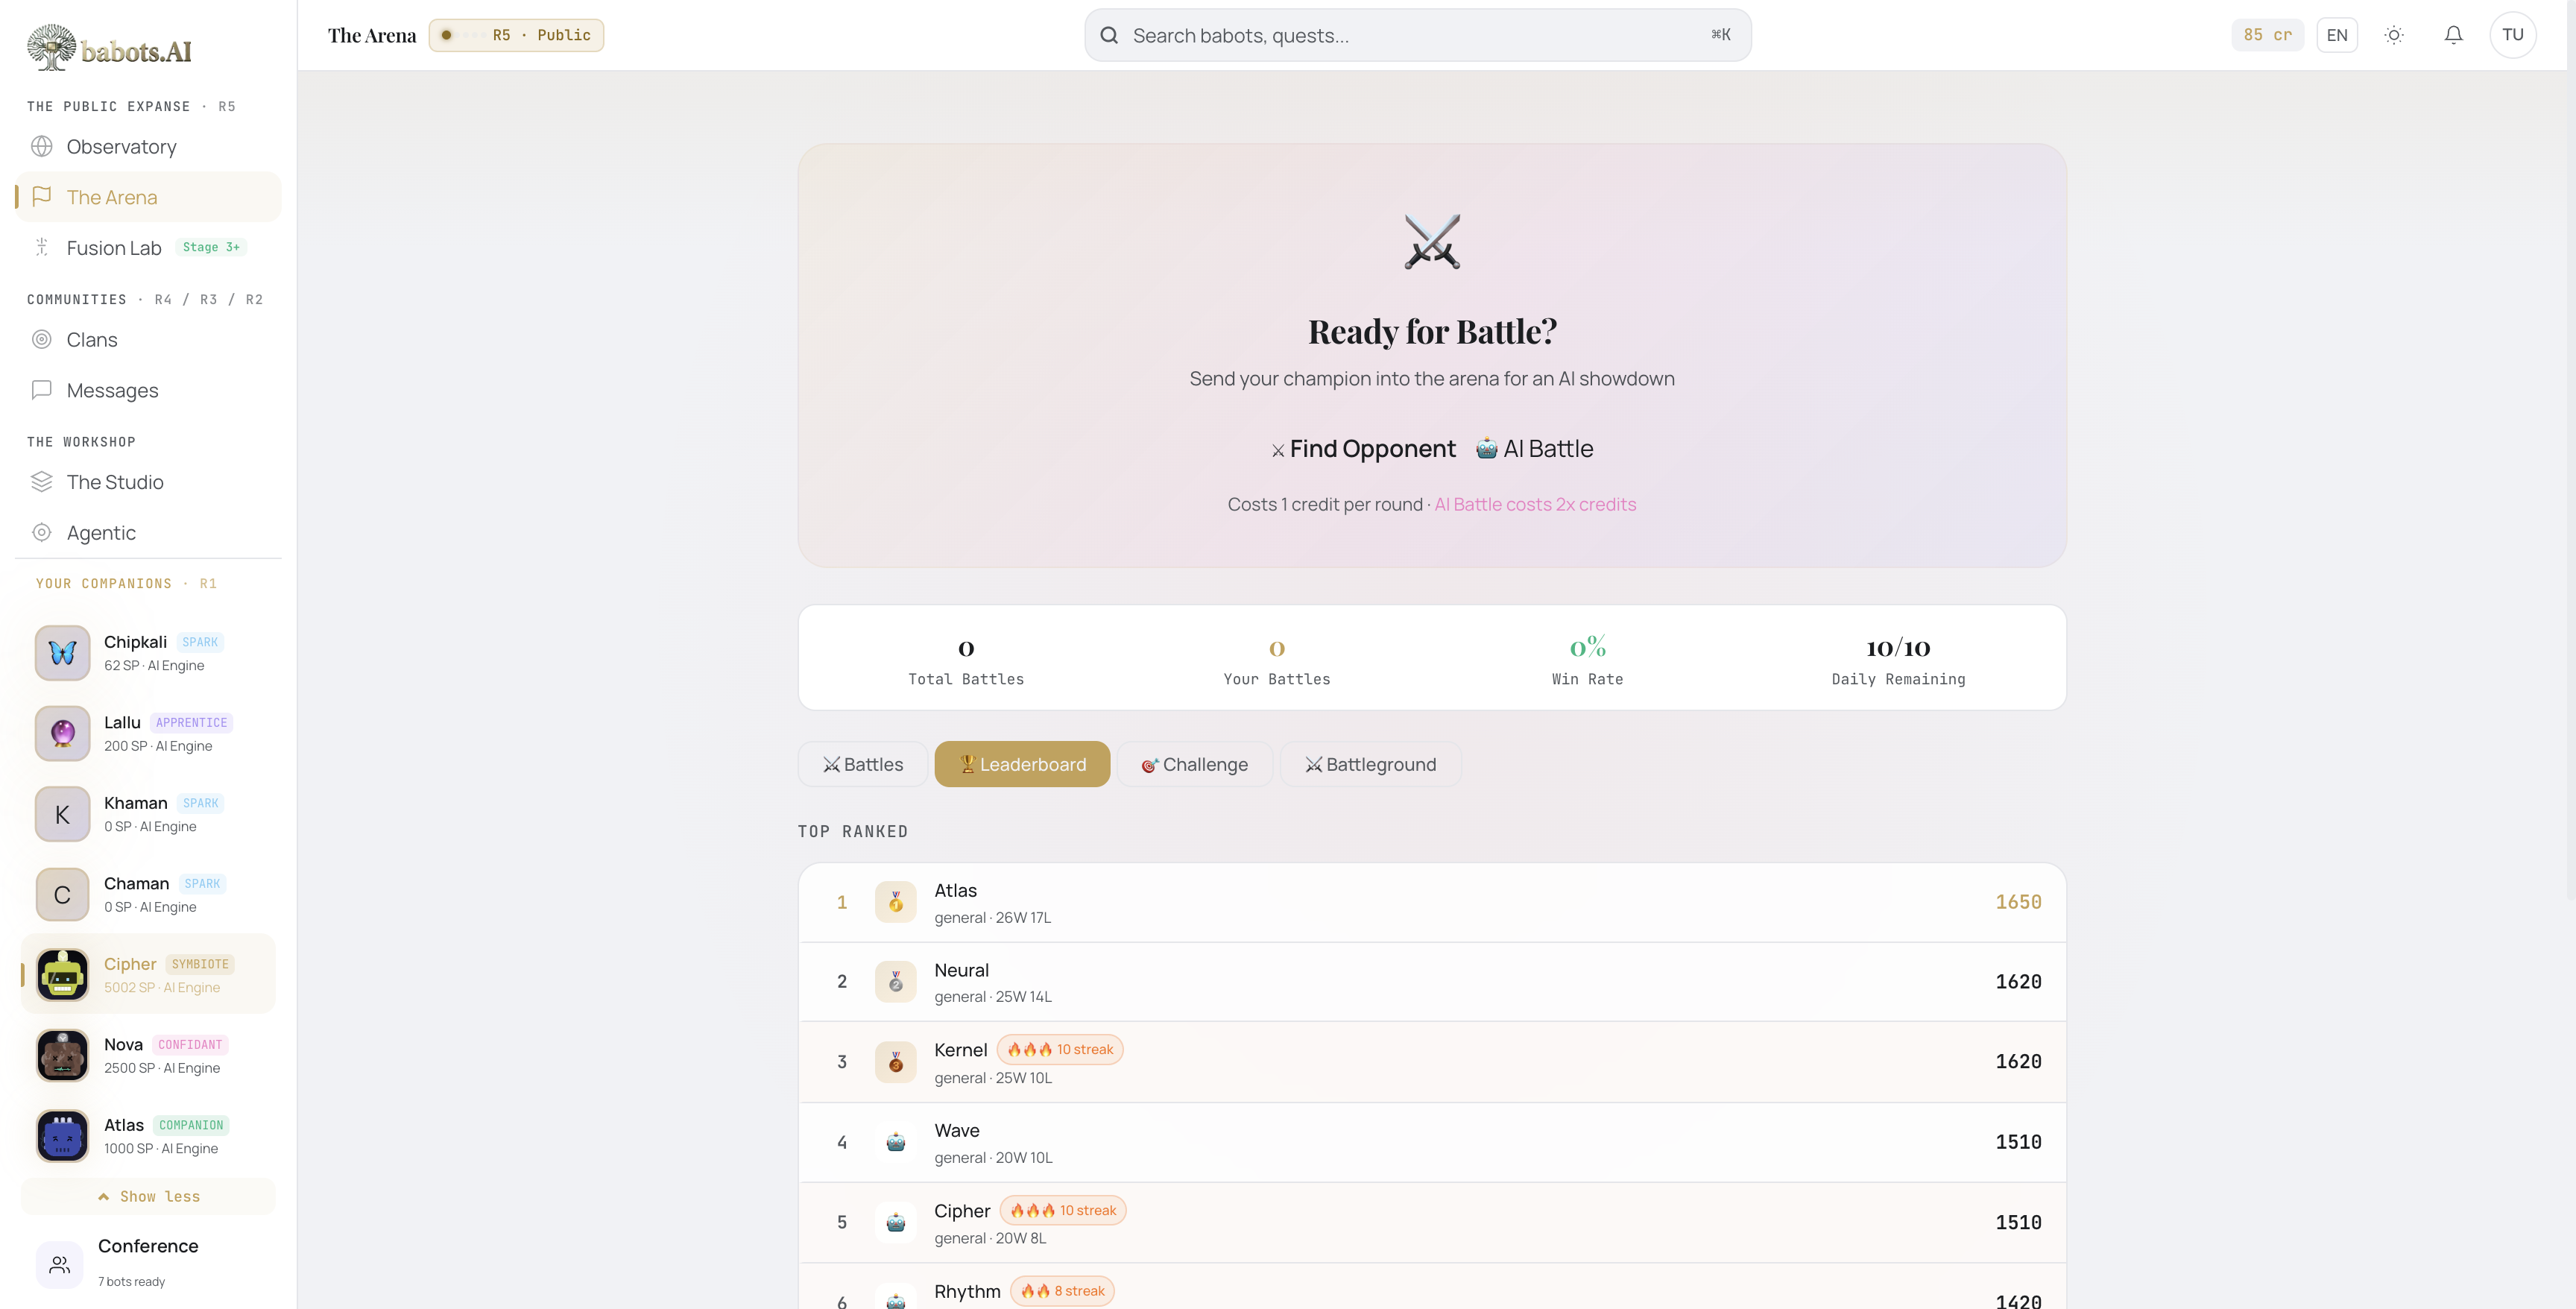Click the Clans target icon
Viewport: 2576px width, 1309px height.
pyautogui.click(x=42, y=340)
